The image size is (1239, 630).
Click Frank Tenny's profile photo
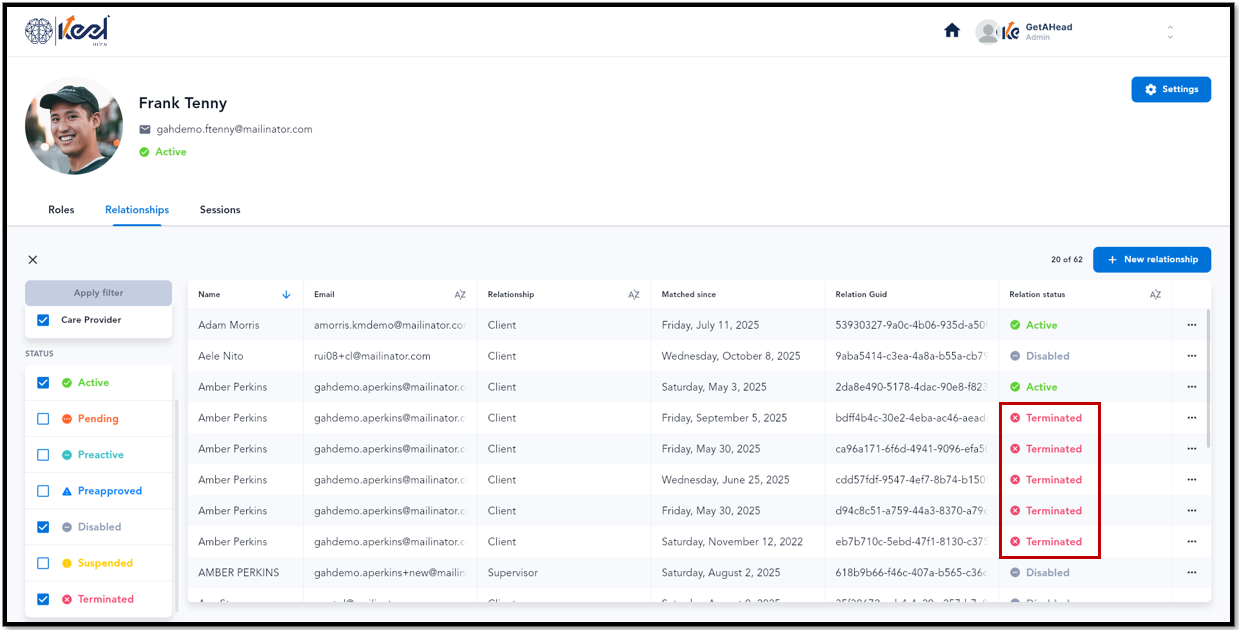pyautogui.click(x=75, y=126)
